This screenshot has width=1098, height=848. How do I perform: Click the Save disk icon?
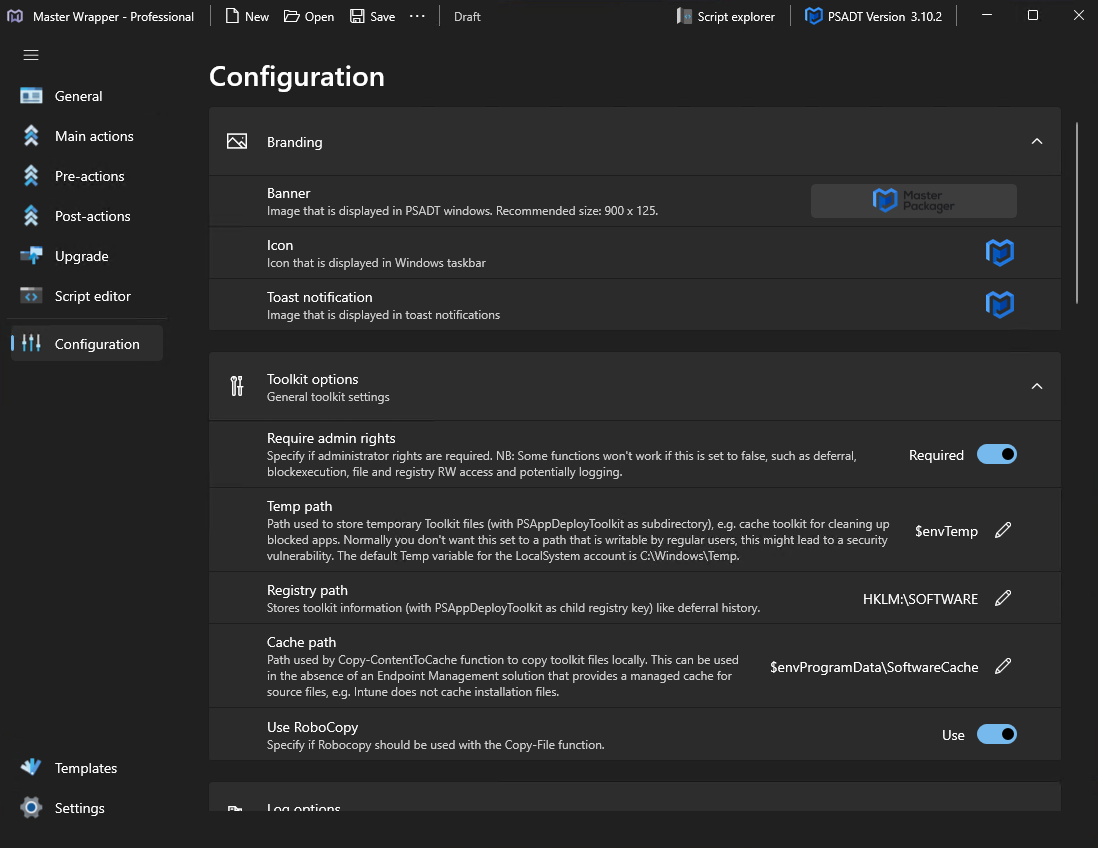point(357,16)
